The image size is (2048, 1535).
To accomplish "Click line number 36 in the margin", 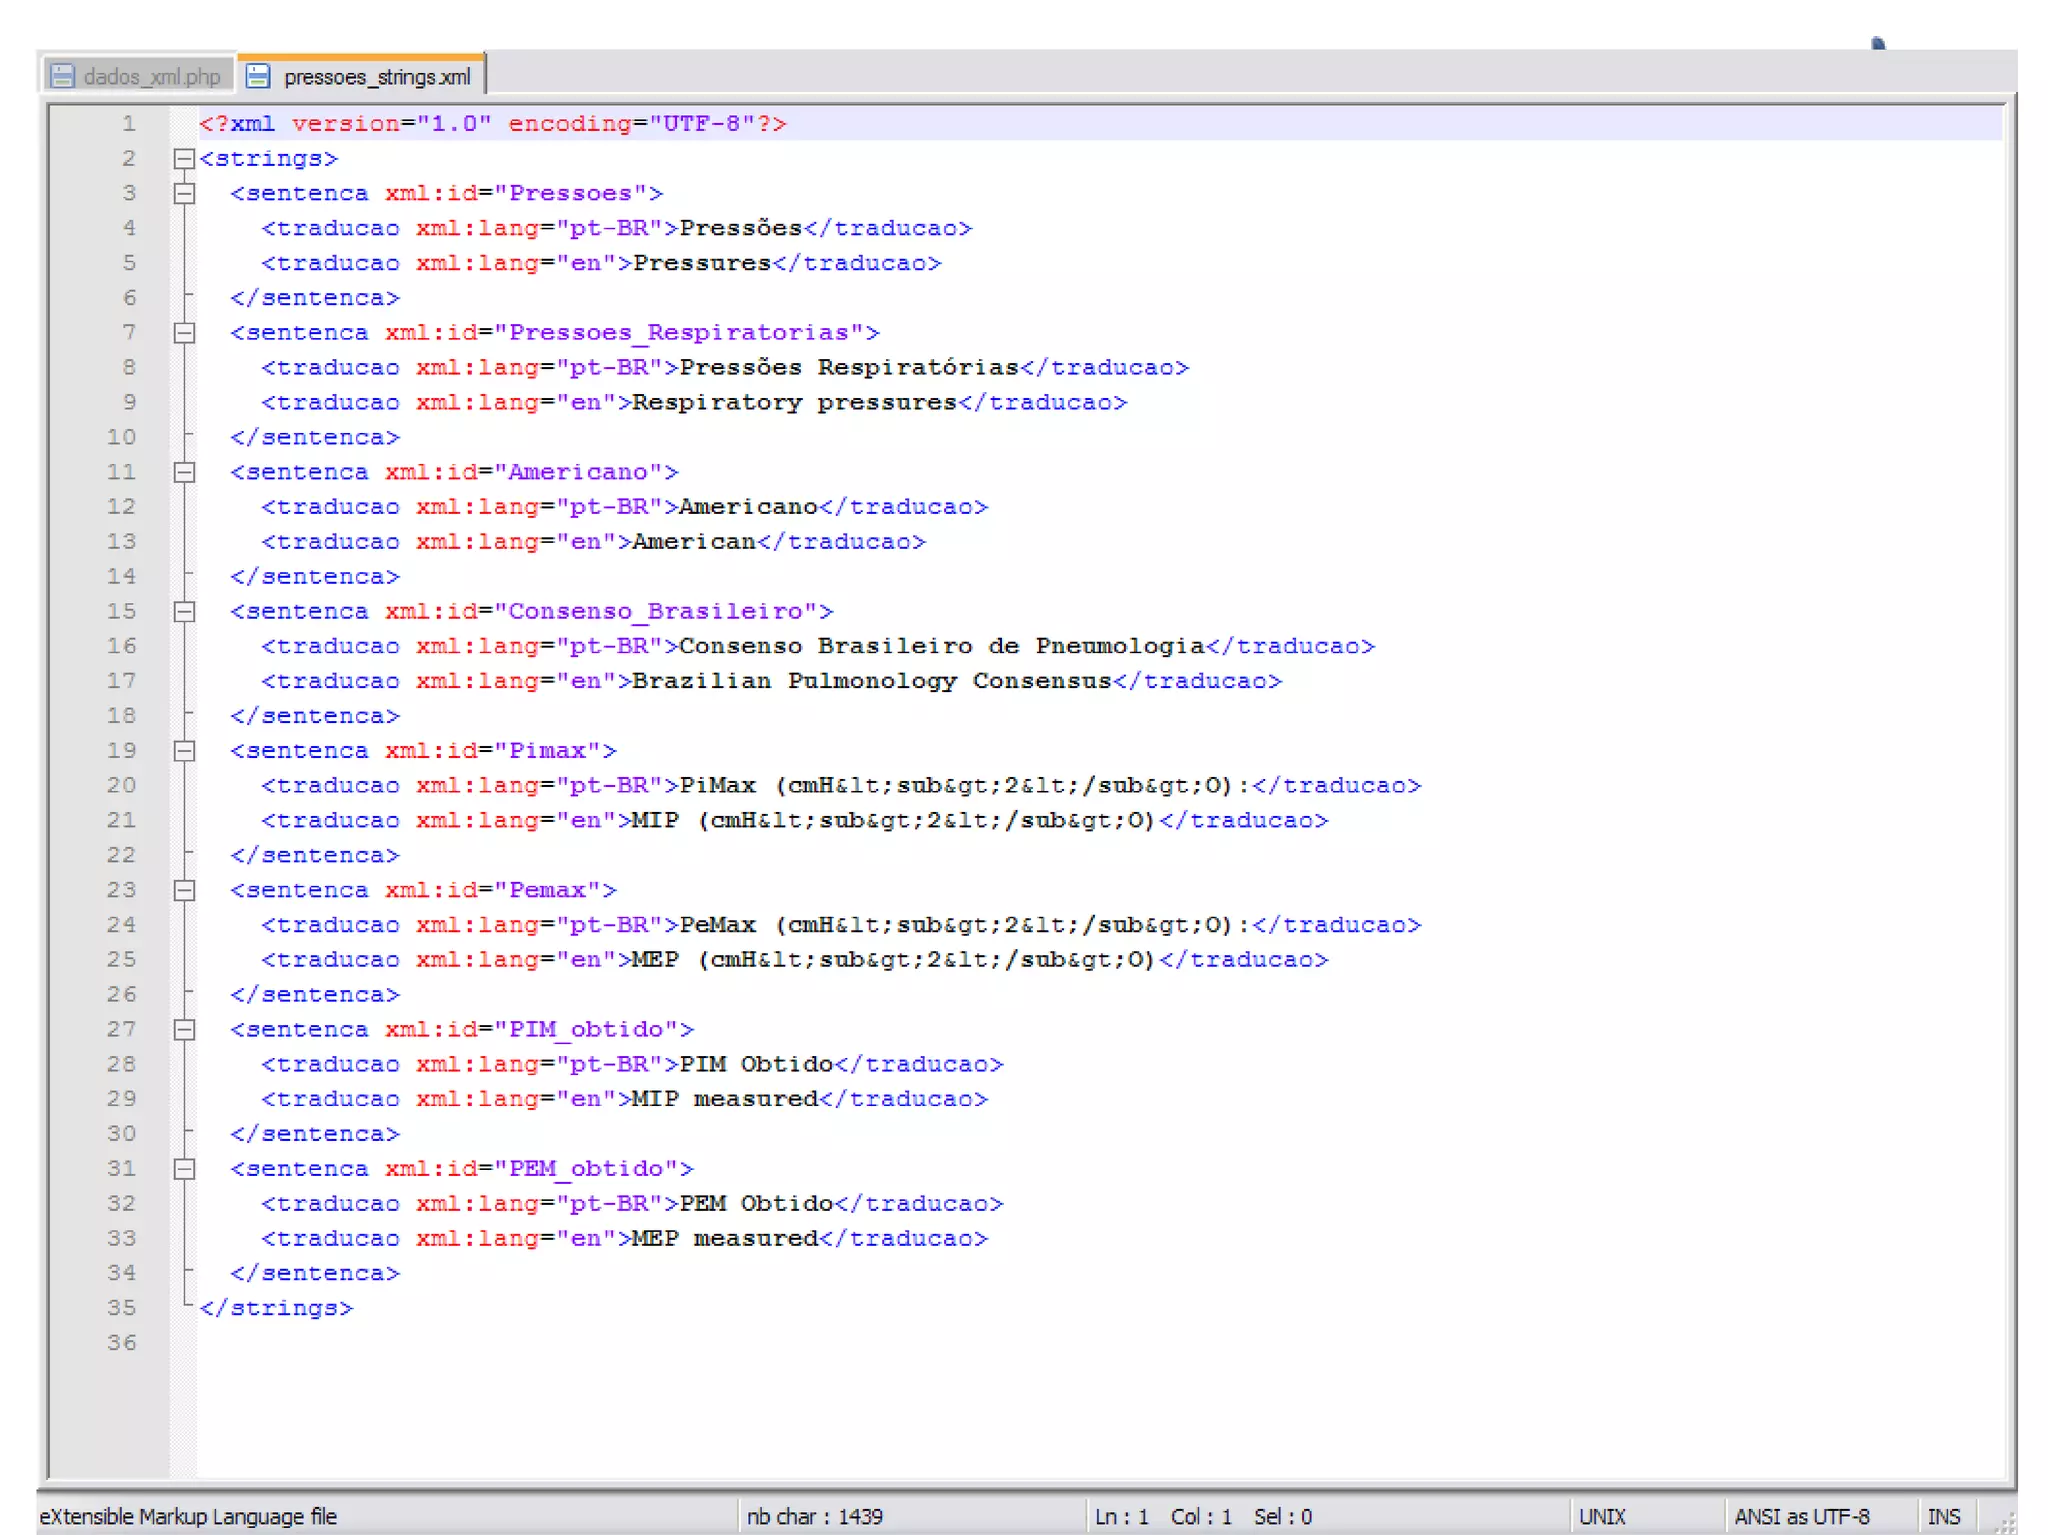I will pos(121,1343).
